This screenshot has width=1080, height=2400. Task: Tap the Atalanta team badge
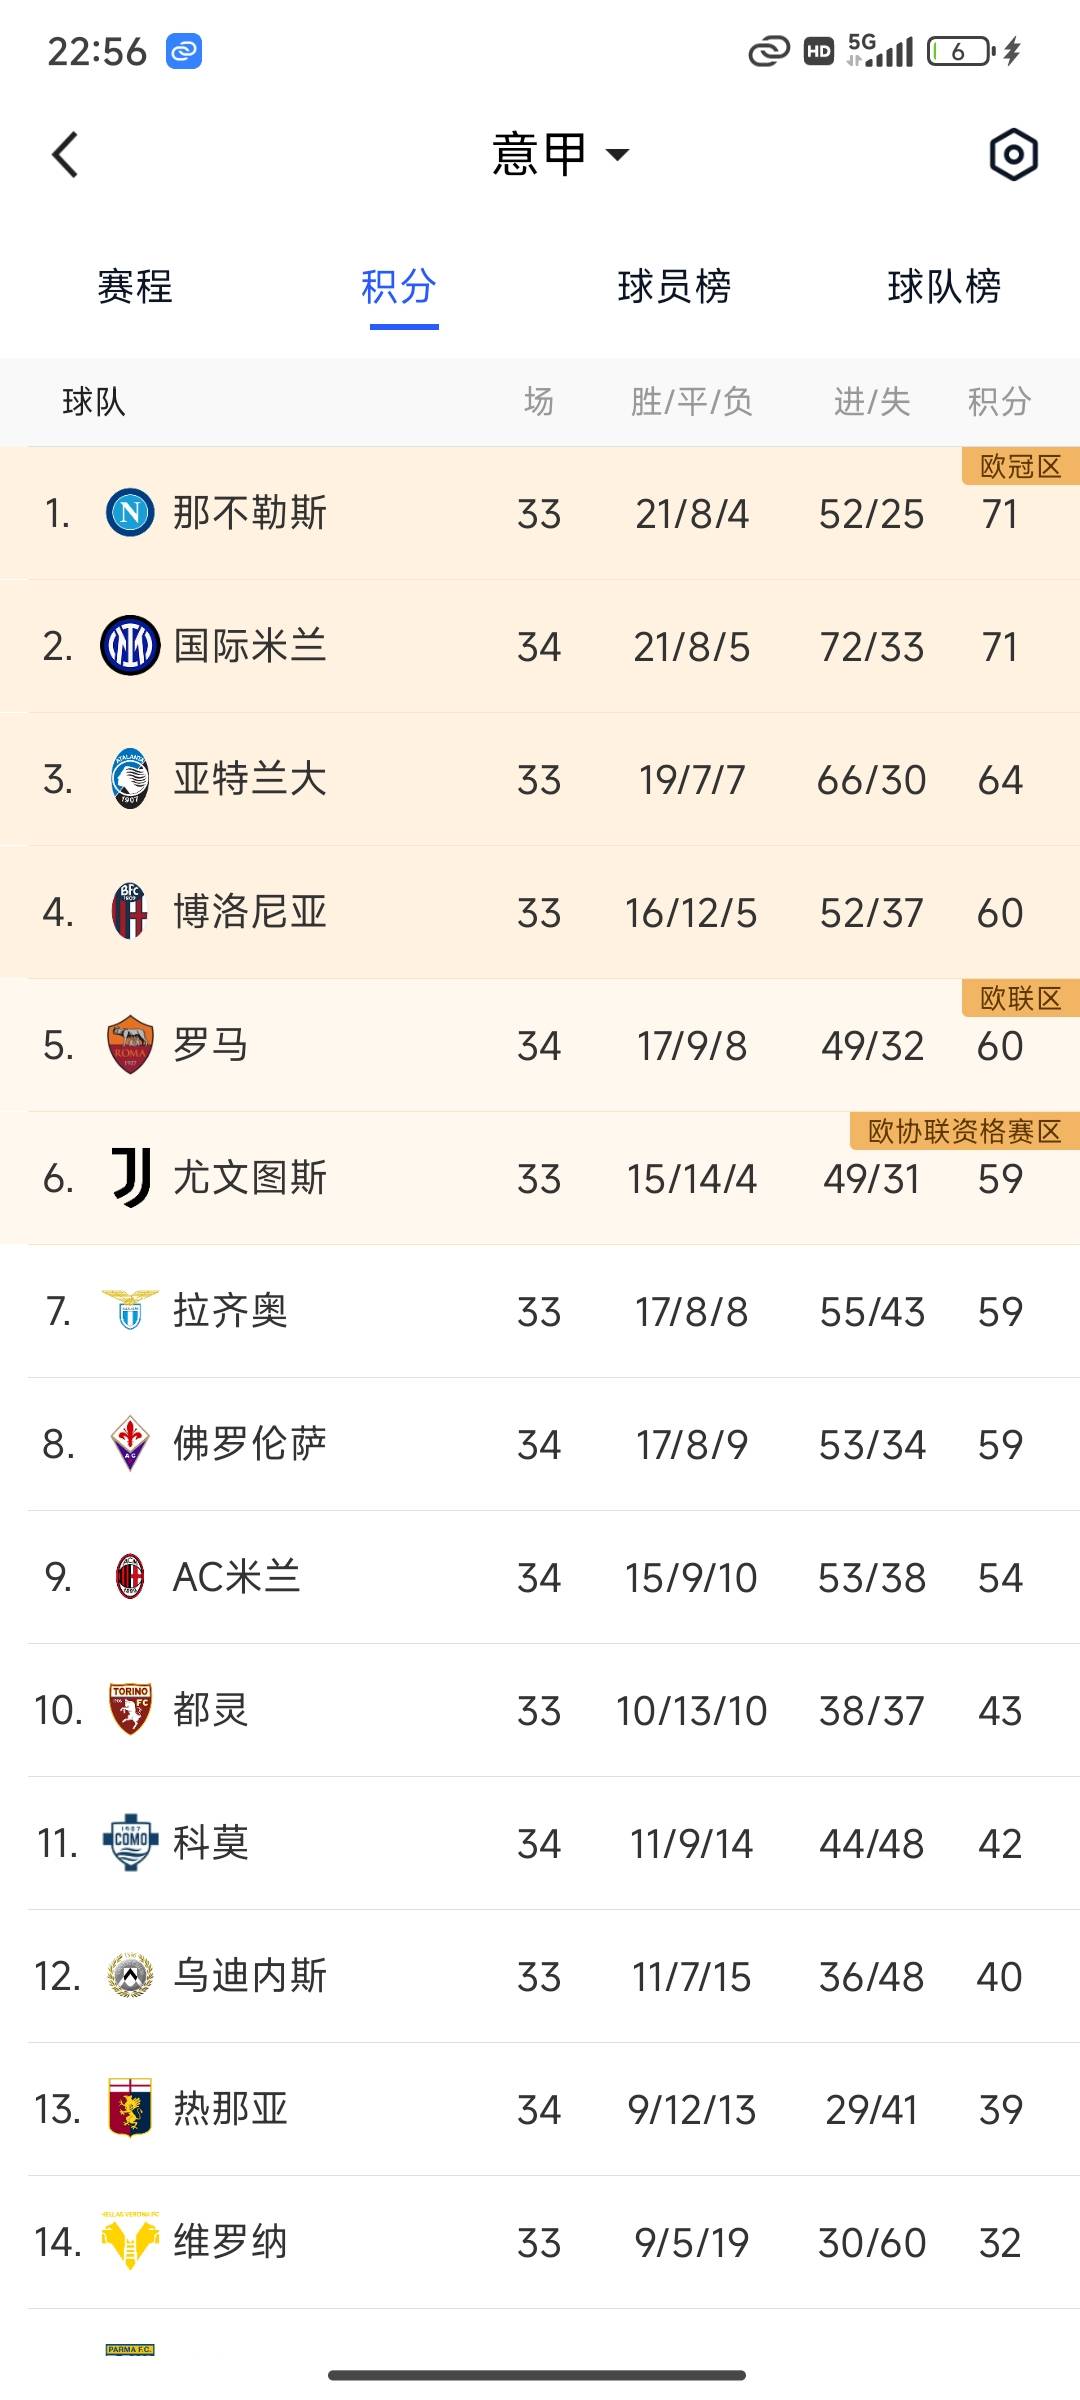130,779
